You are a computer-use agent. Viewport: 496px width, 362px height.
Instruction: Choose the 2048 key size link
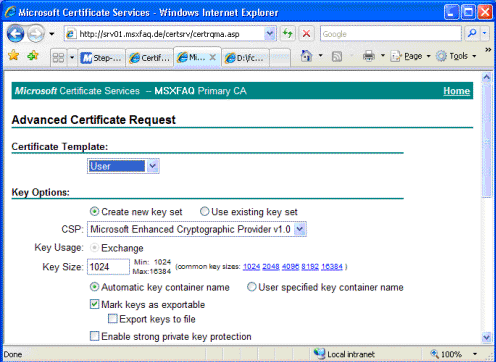tap(271, 267)
